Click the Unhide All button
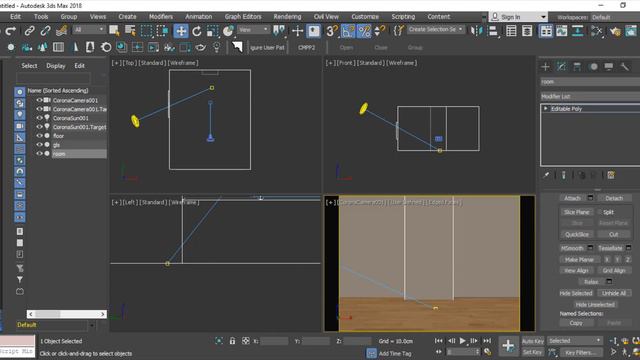 tap(614, 293)
